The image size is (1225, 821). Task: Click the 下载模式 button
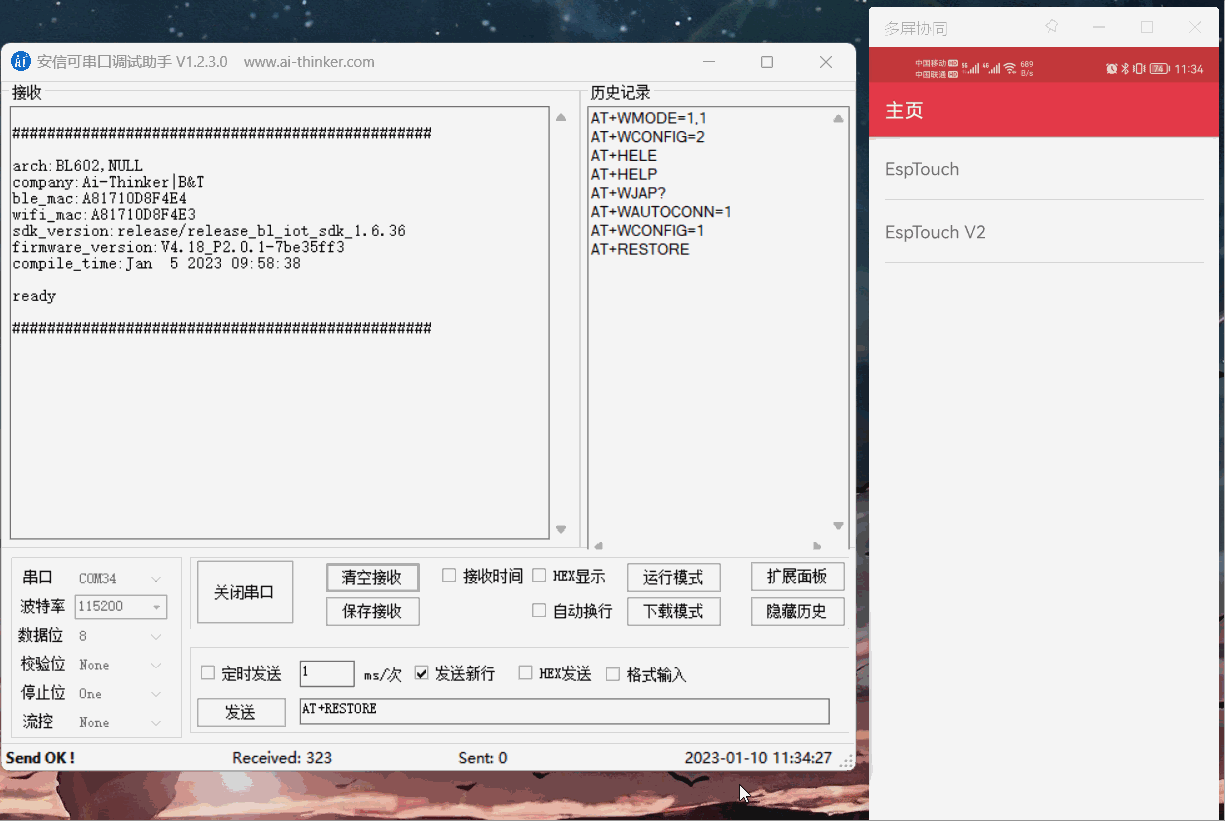(674, 611)
